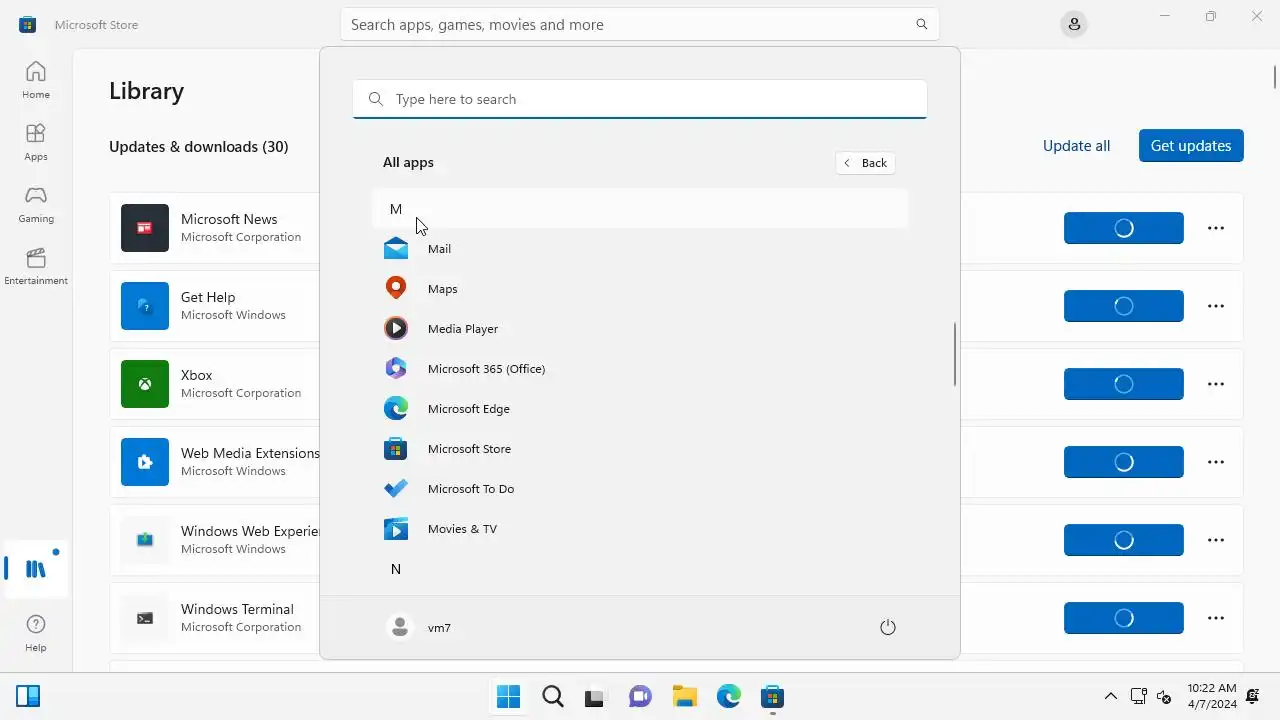Click Xbox update progress button

click(1124, 384)
